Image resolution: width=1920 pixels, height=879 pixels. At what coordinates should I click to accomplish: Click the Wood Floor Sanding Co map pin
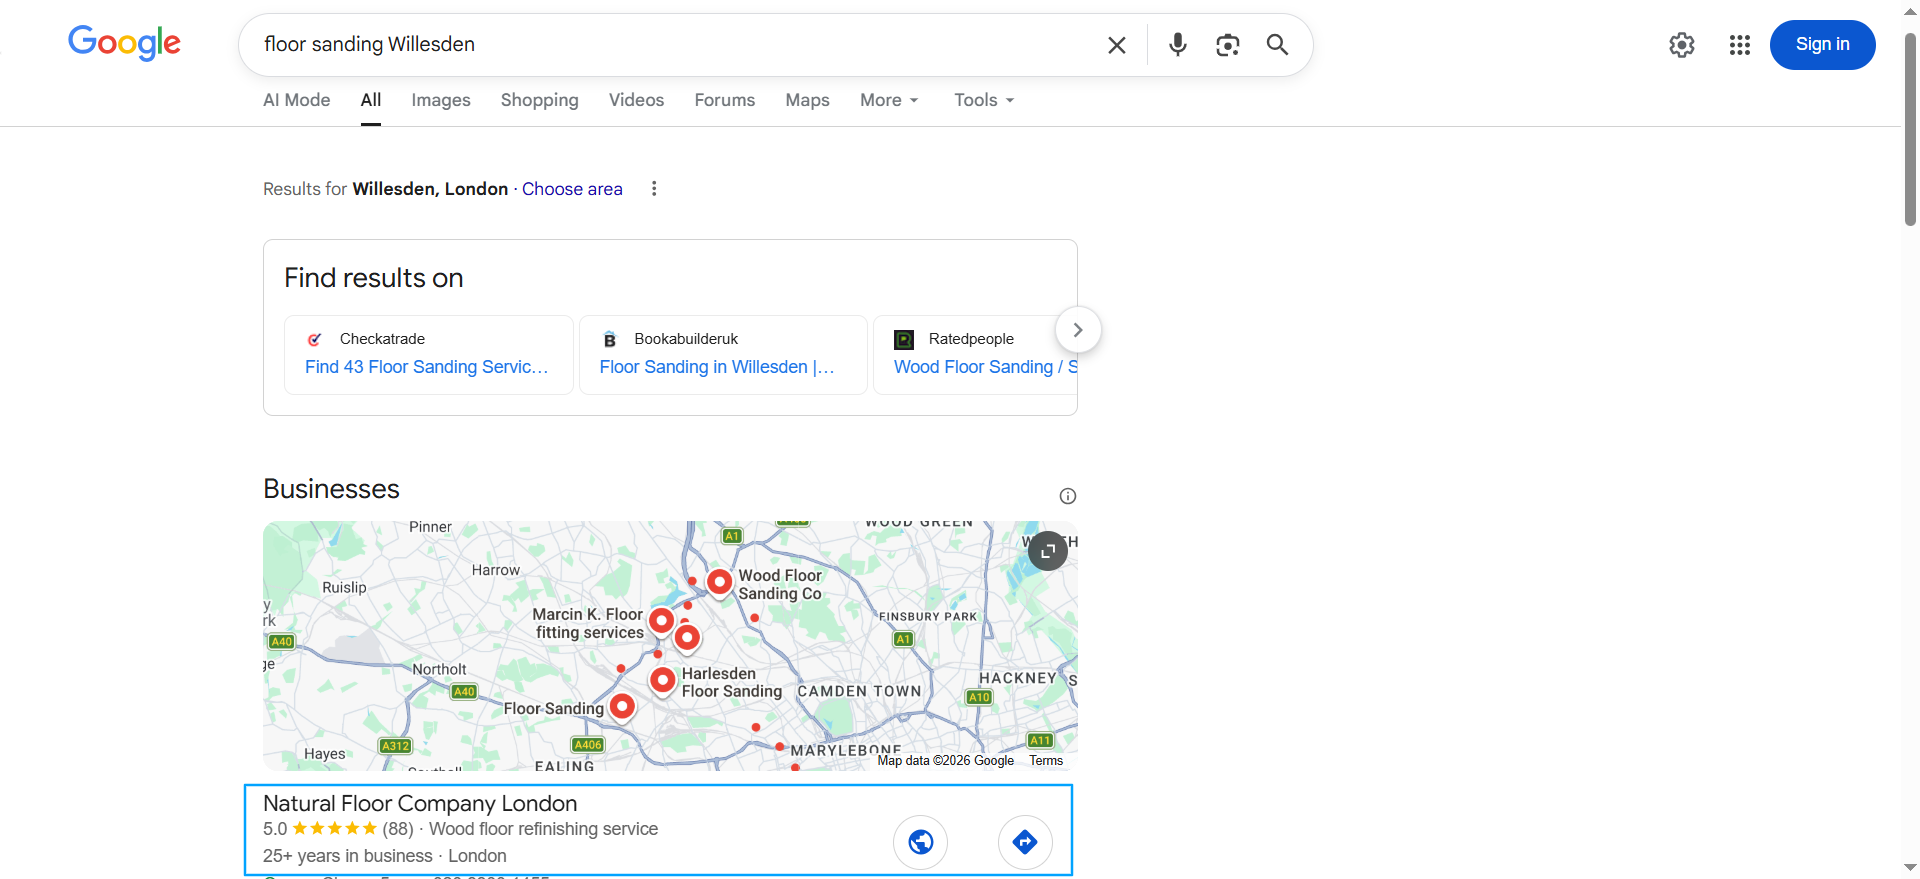[x=720, y=582]
